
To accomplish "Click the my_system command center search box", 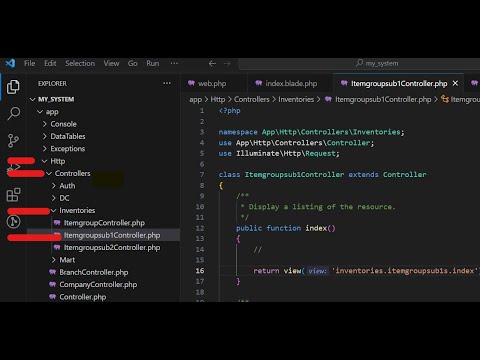I will (359, 63).
